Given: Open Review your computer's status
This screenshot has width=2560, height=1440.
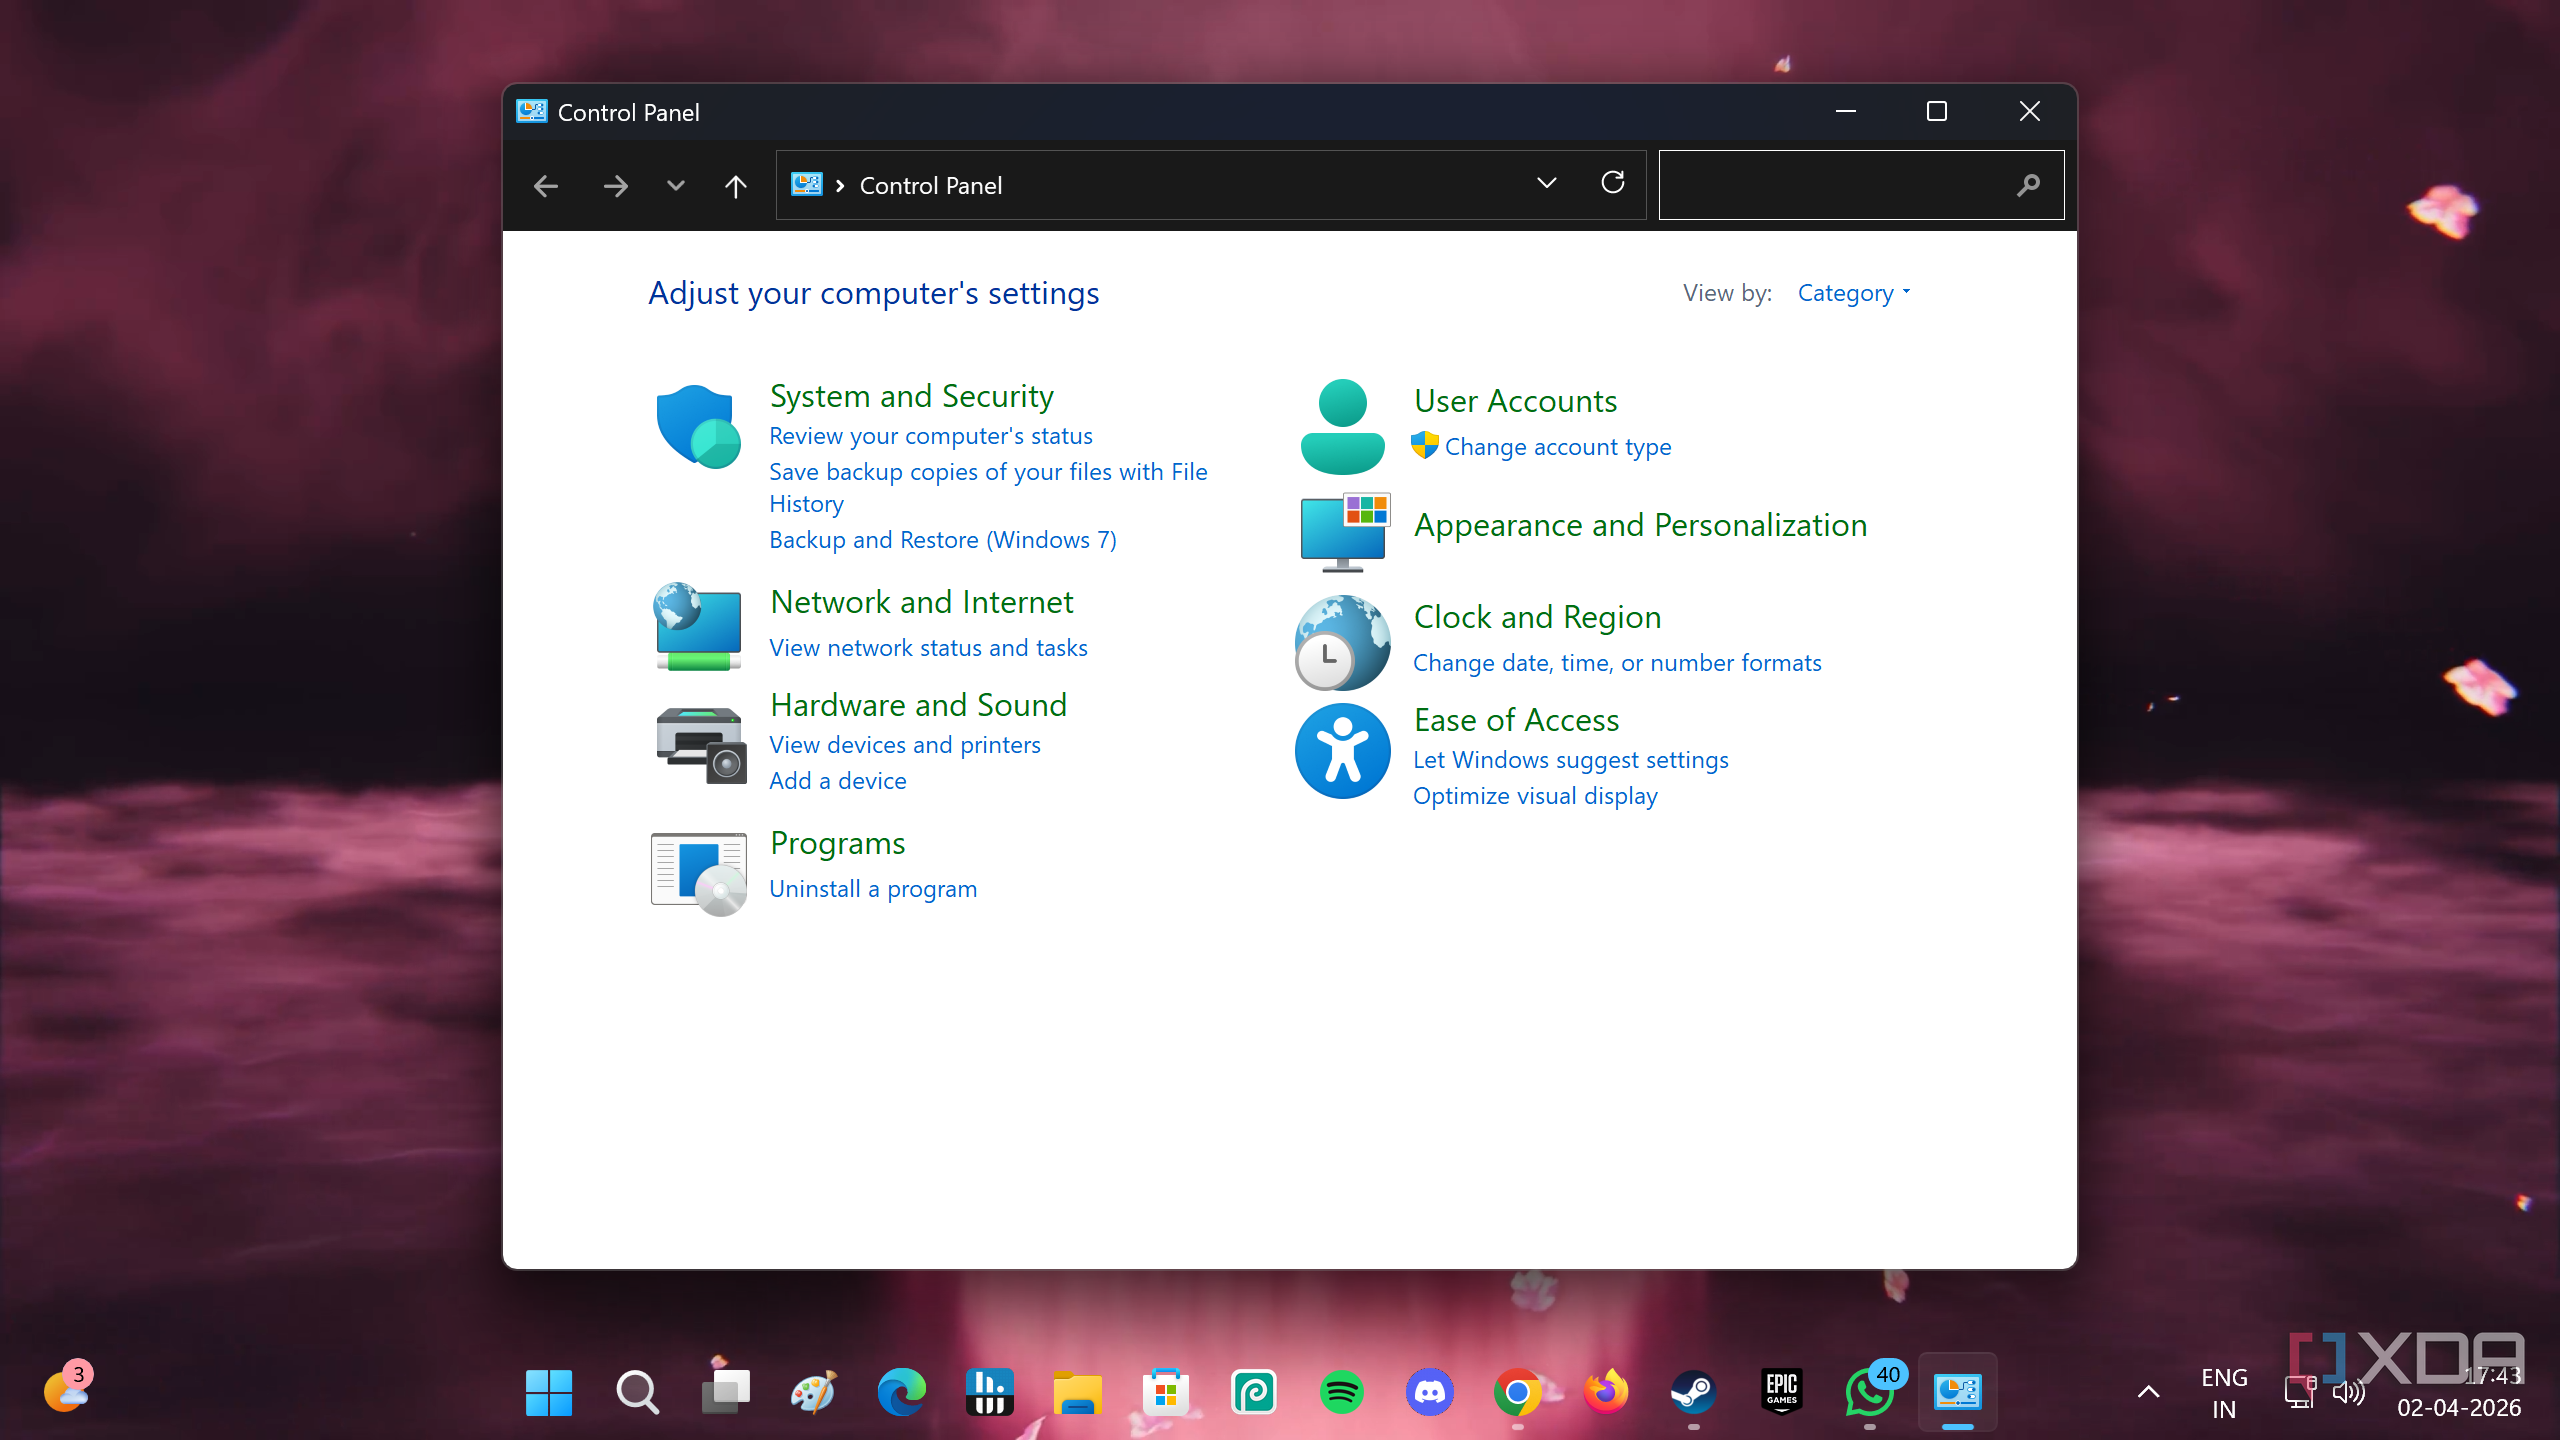Looking at the screenshot, I should click(x=931, y=436).
